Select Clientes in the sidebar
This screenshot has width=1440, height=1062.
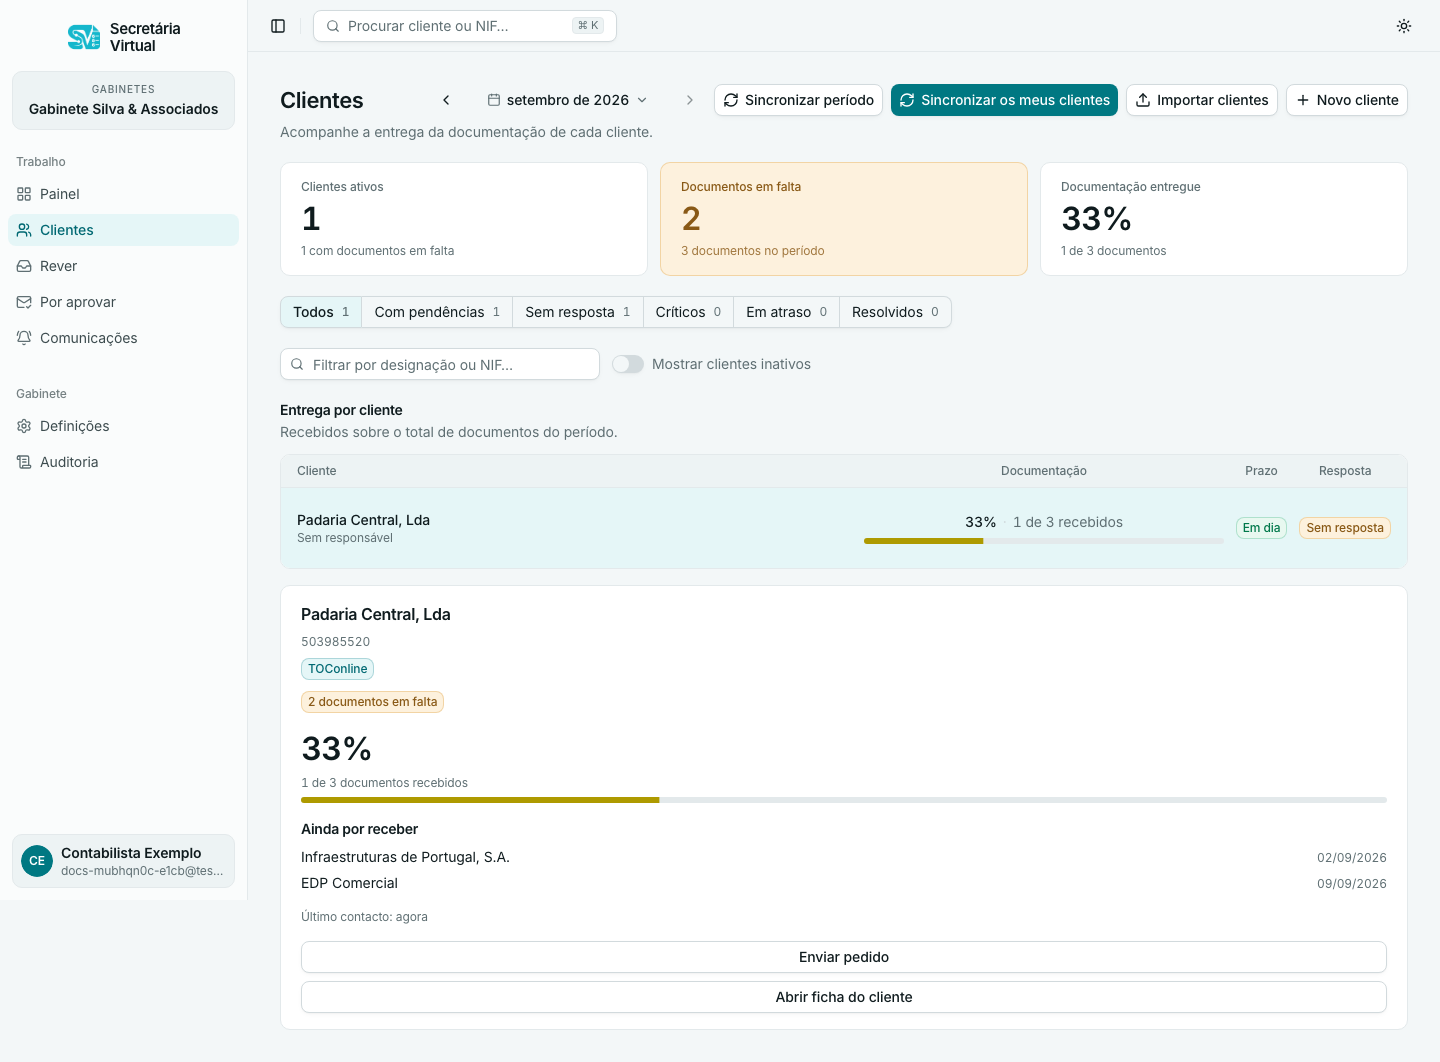(x=123, y=230)
